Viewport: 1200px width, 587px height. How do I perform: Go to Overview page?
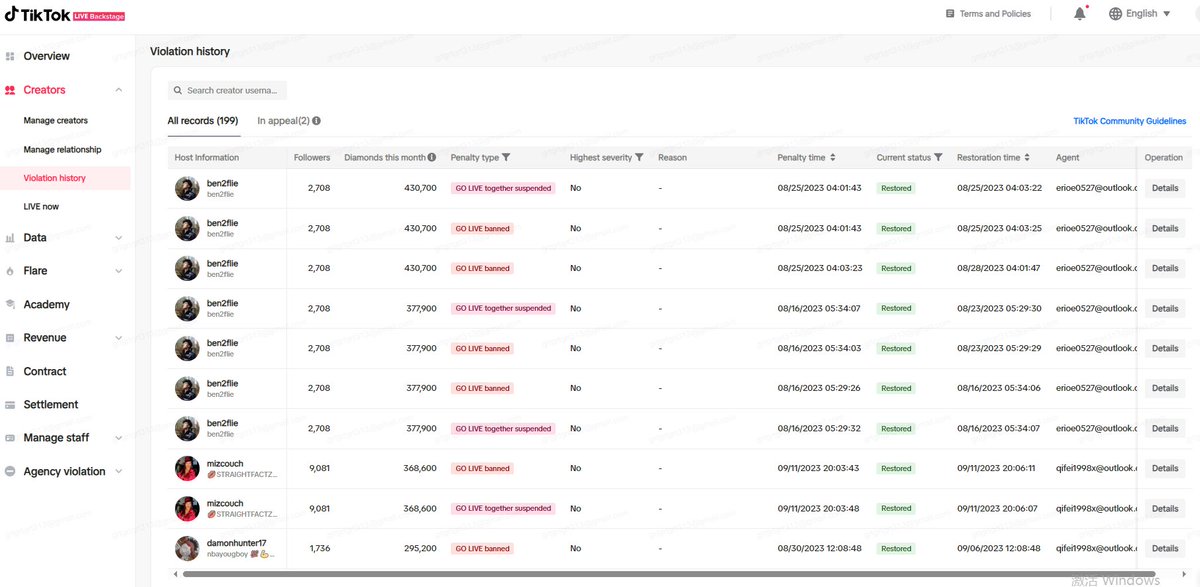click(47, 56)
